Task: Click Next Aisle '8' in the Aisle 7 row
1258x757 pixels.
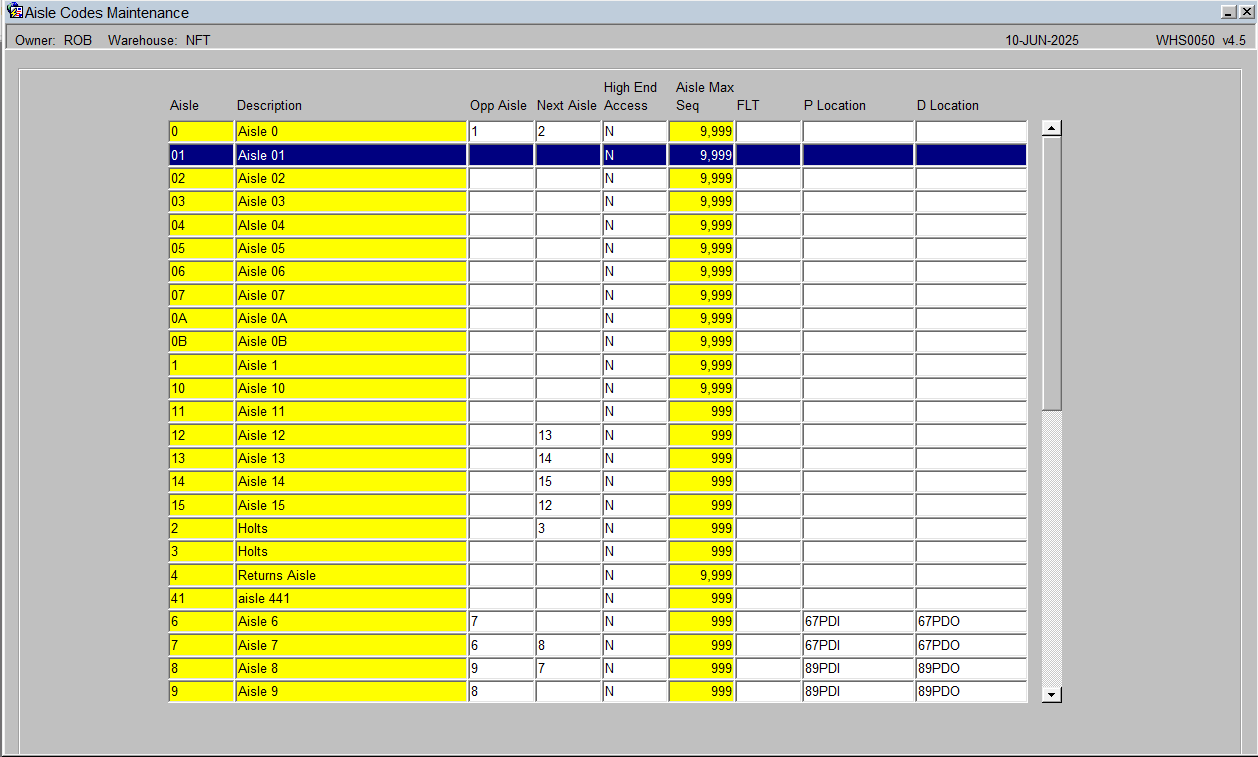Action: [568, 645]
